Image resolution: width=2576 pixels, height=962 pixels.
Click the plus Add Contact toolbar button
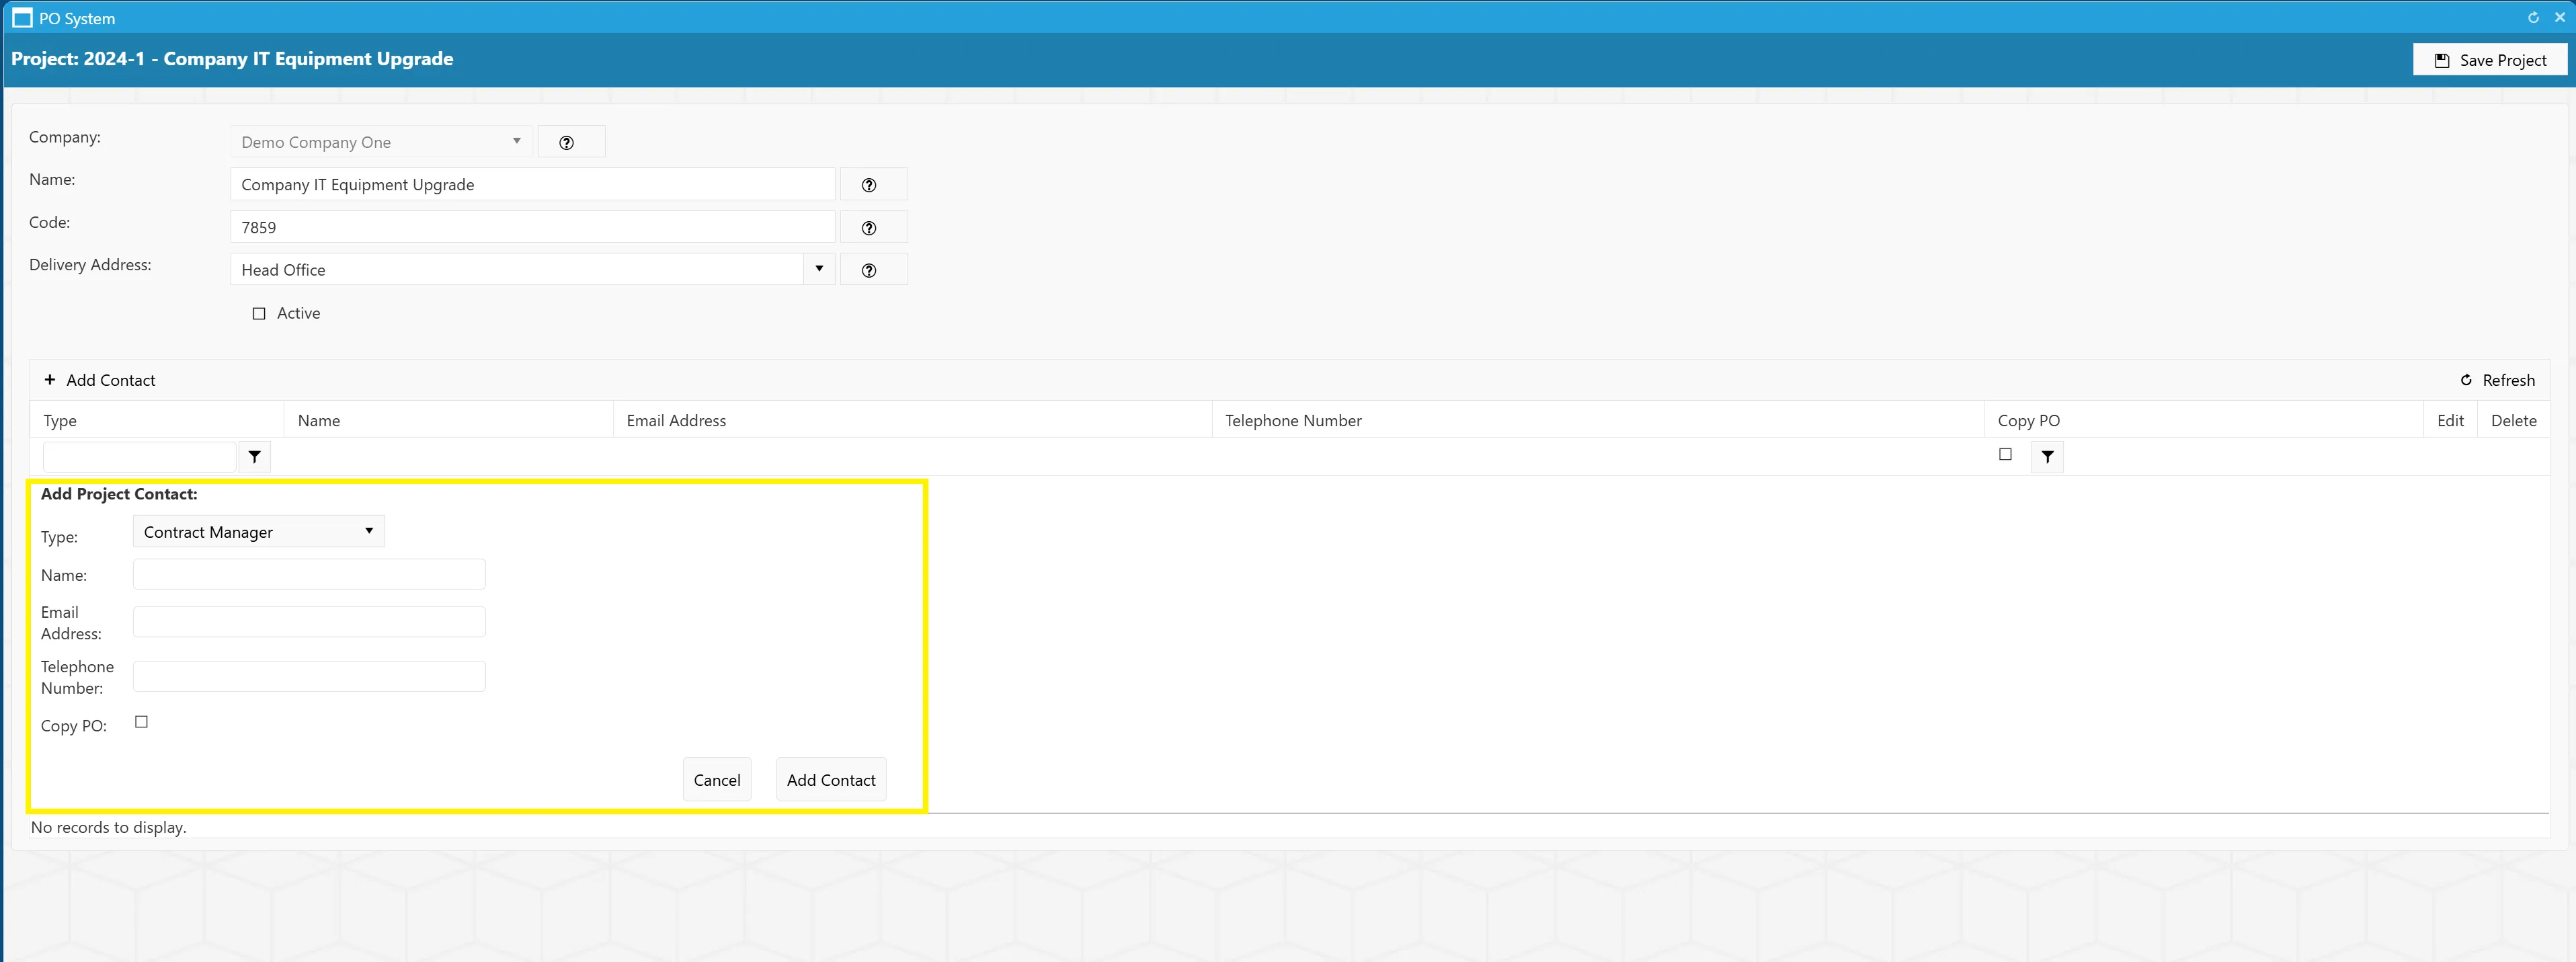(100, 380)
